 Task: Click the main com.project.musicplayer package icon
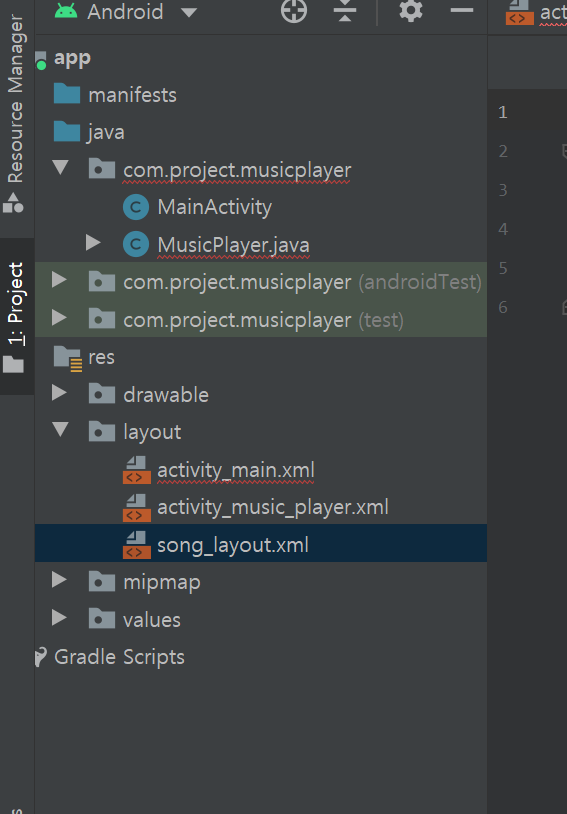(x=102, y=169)
